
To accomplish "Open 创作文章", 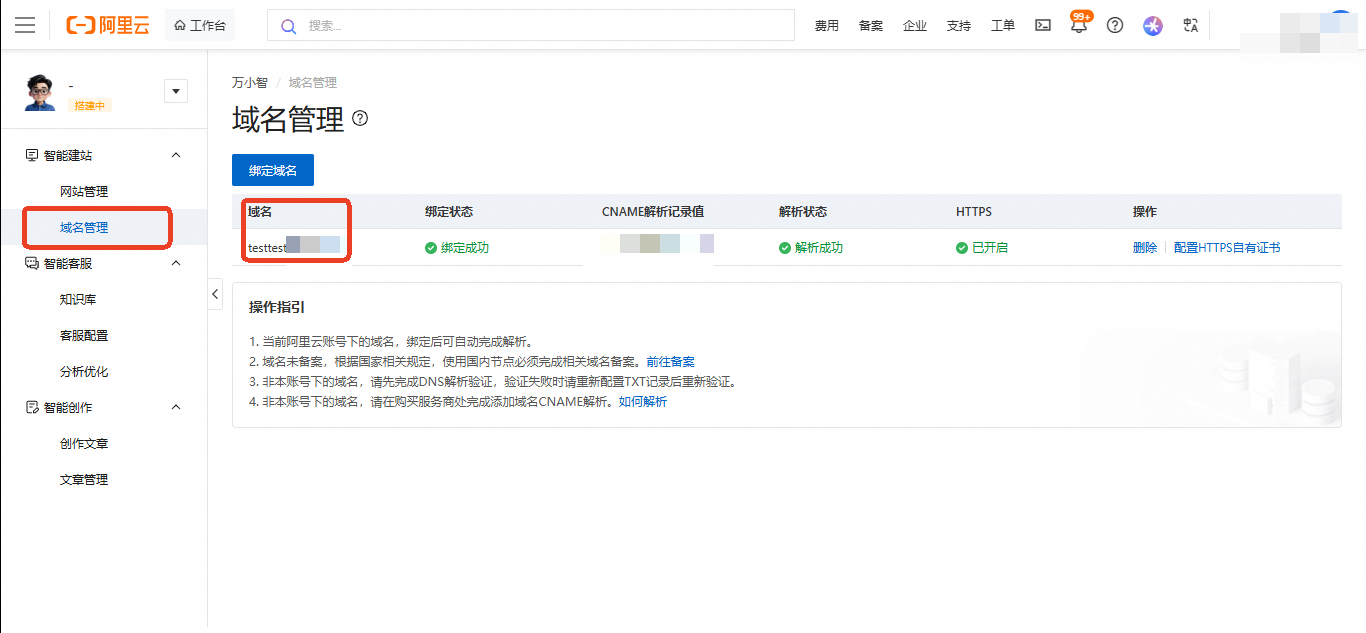I will coord(84,443).
